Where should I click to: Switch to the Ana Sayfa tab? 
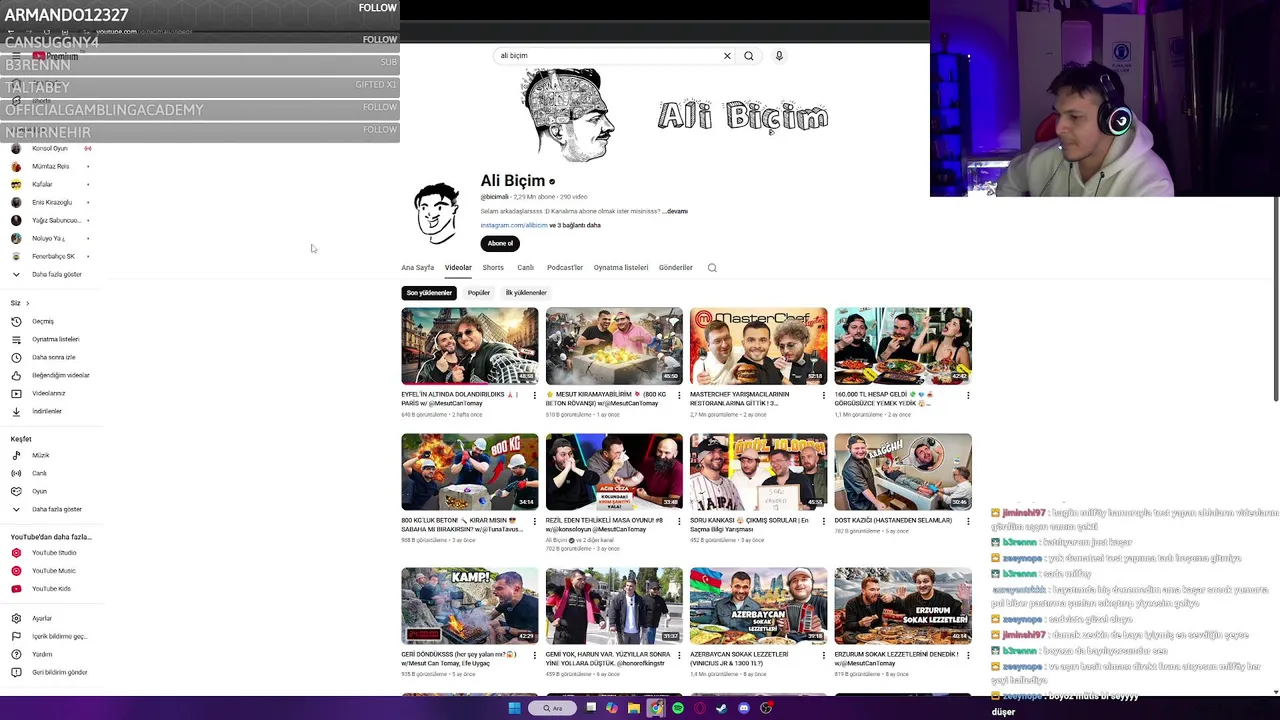[418, 268]
